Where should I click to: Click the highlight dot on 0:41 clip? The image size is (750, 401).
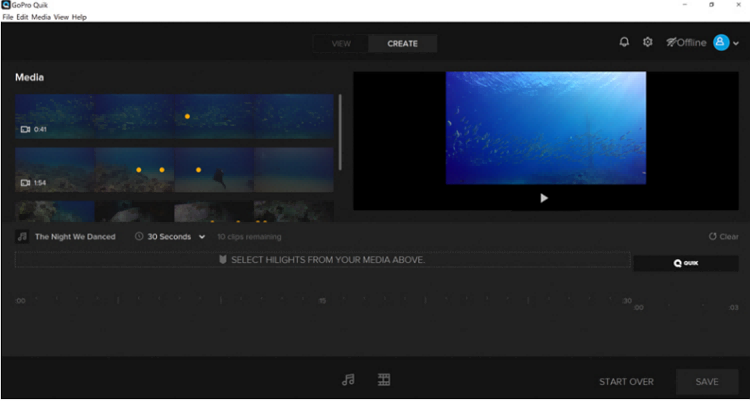click(x=188, y=116)
